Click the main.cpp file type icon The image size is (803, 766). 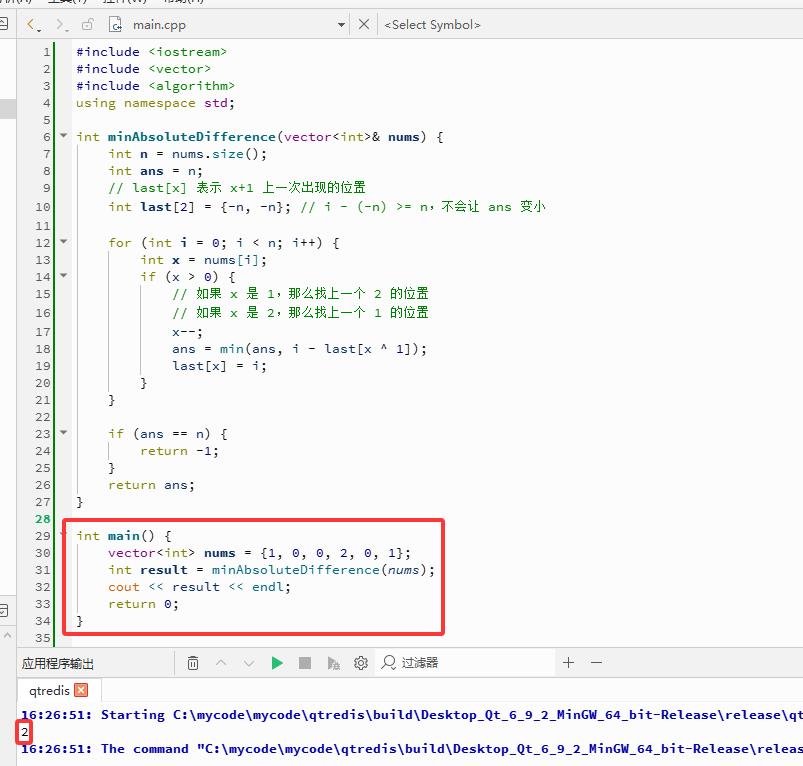click(x=116, y=24)
